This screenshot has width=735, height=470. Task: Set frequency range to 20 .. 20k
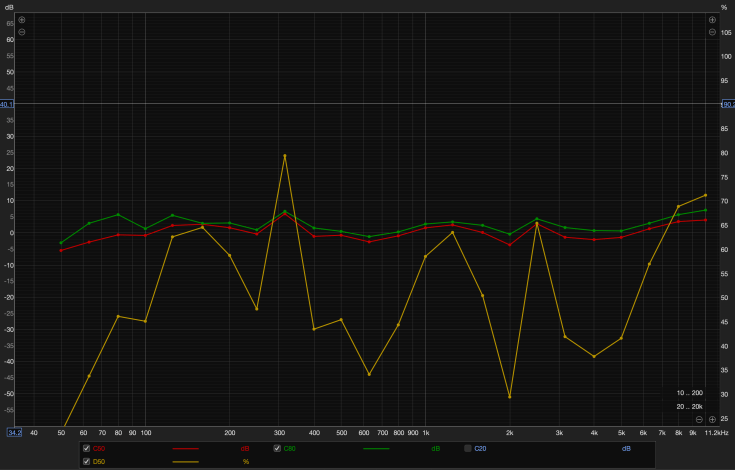(x=690, y=406)
